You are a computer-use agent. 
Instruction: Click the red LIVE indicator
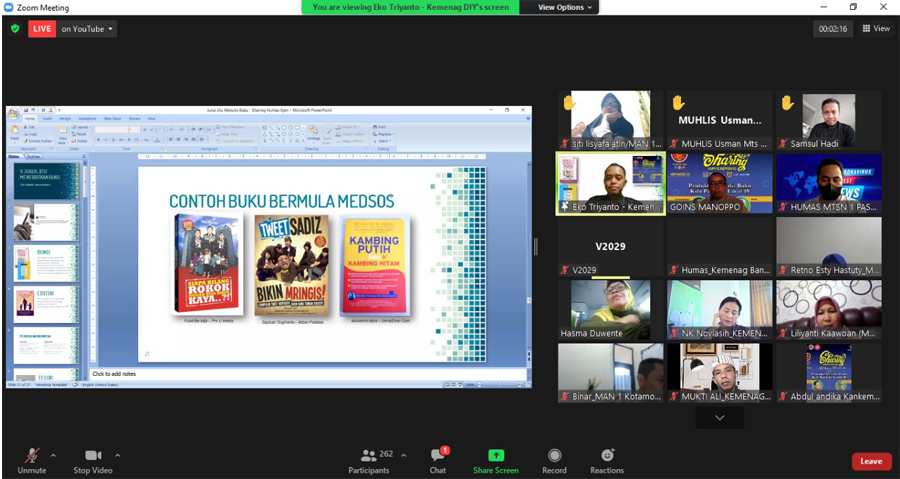coord(41,29)
